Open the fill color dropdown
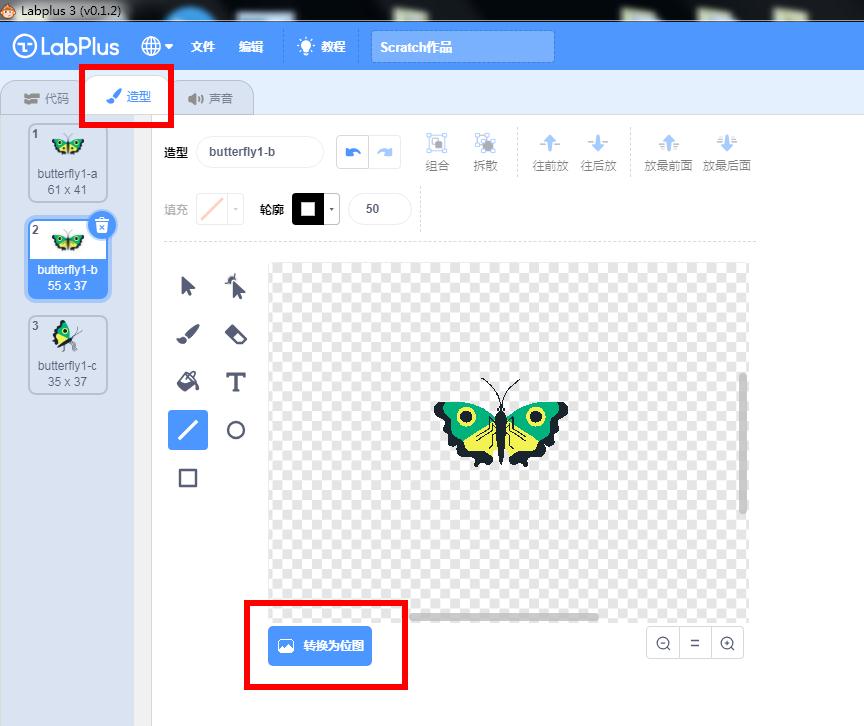This screenshot has width=864, height=726. (236, 209)
